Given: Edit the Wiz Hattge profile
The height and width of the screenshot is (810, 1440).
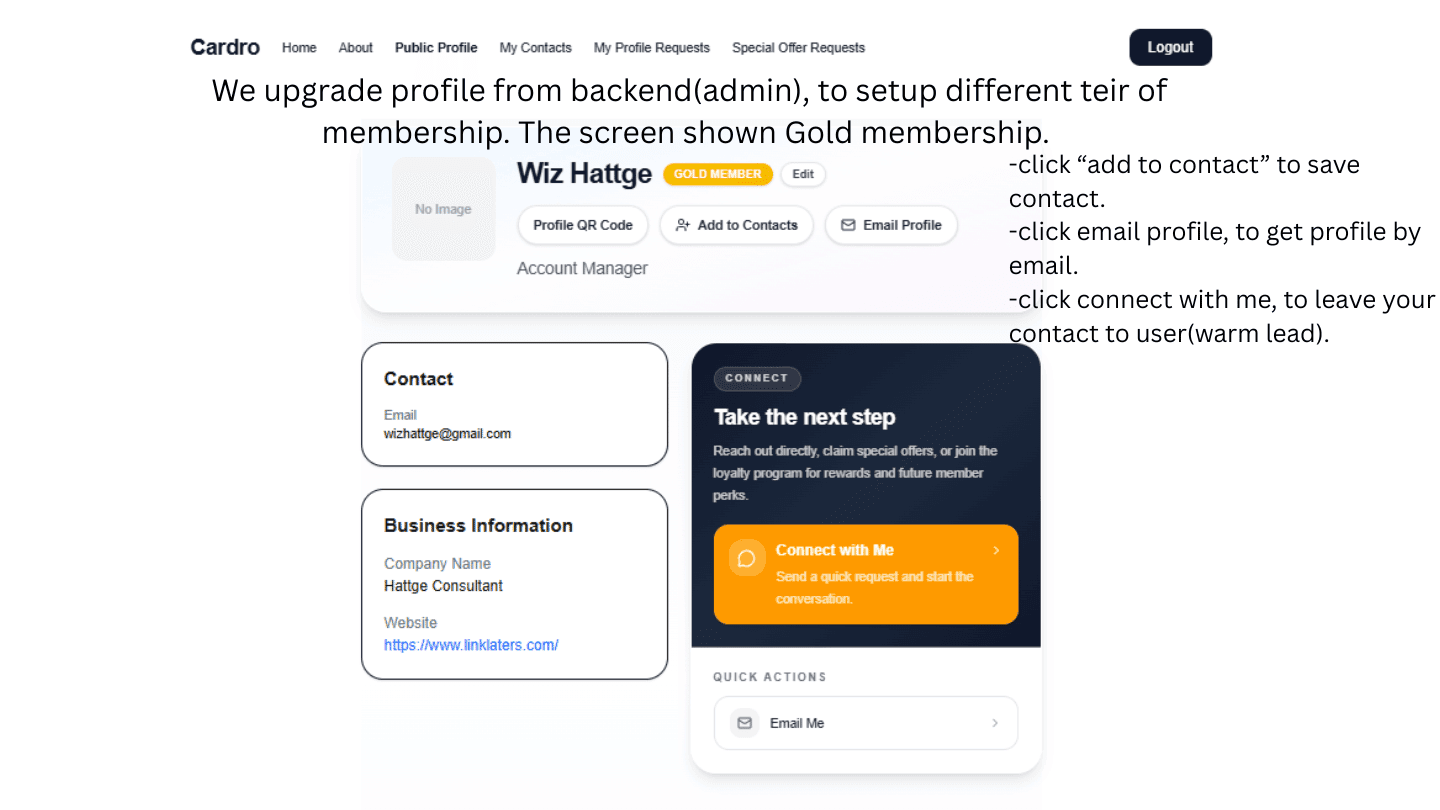Looking at the screenshot, I should 803,174.
